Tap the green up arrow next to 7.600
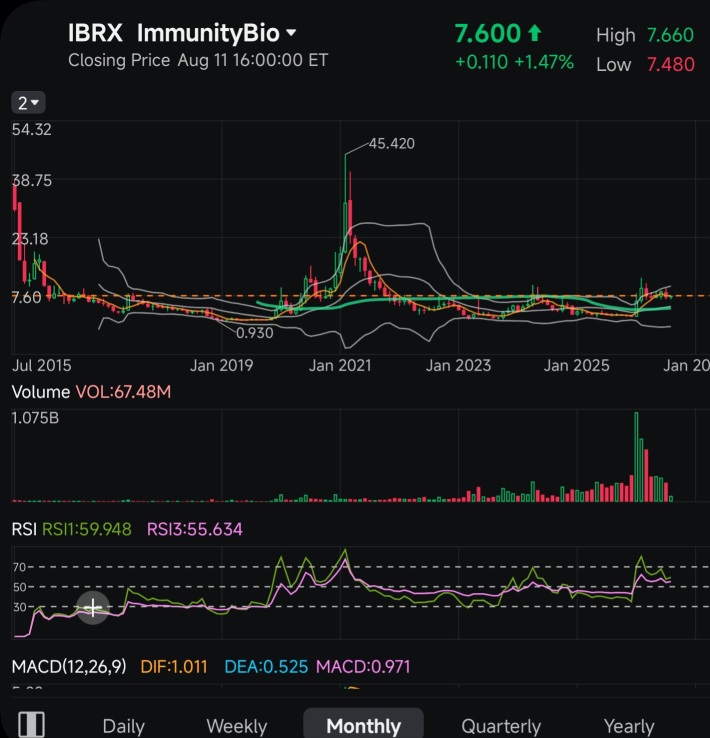Screen dimensions: 710x738 tap(534, 33)
